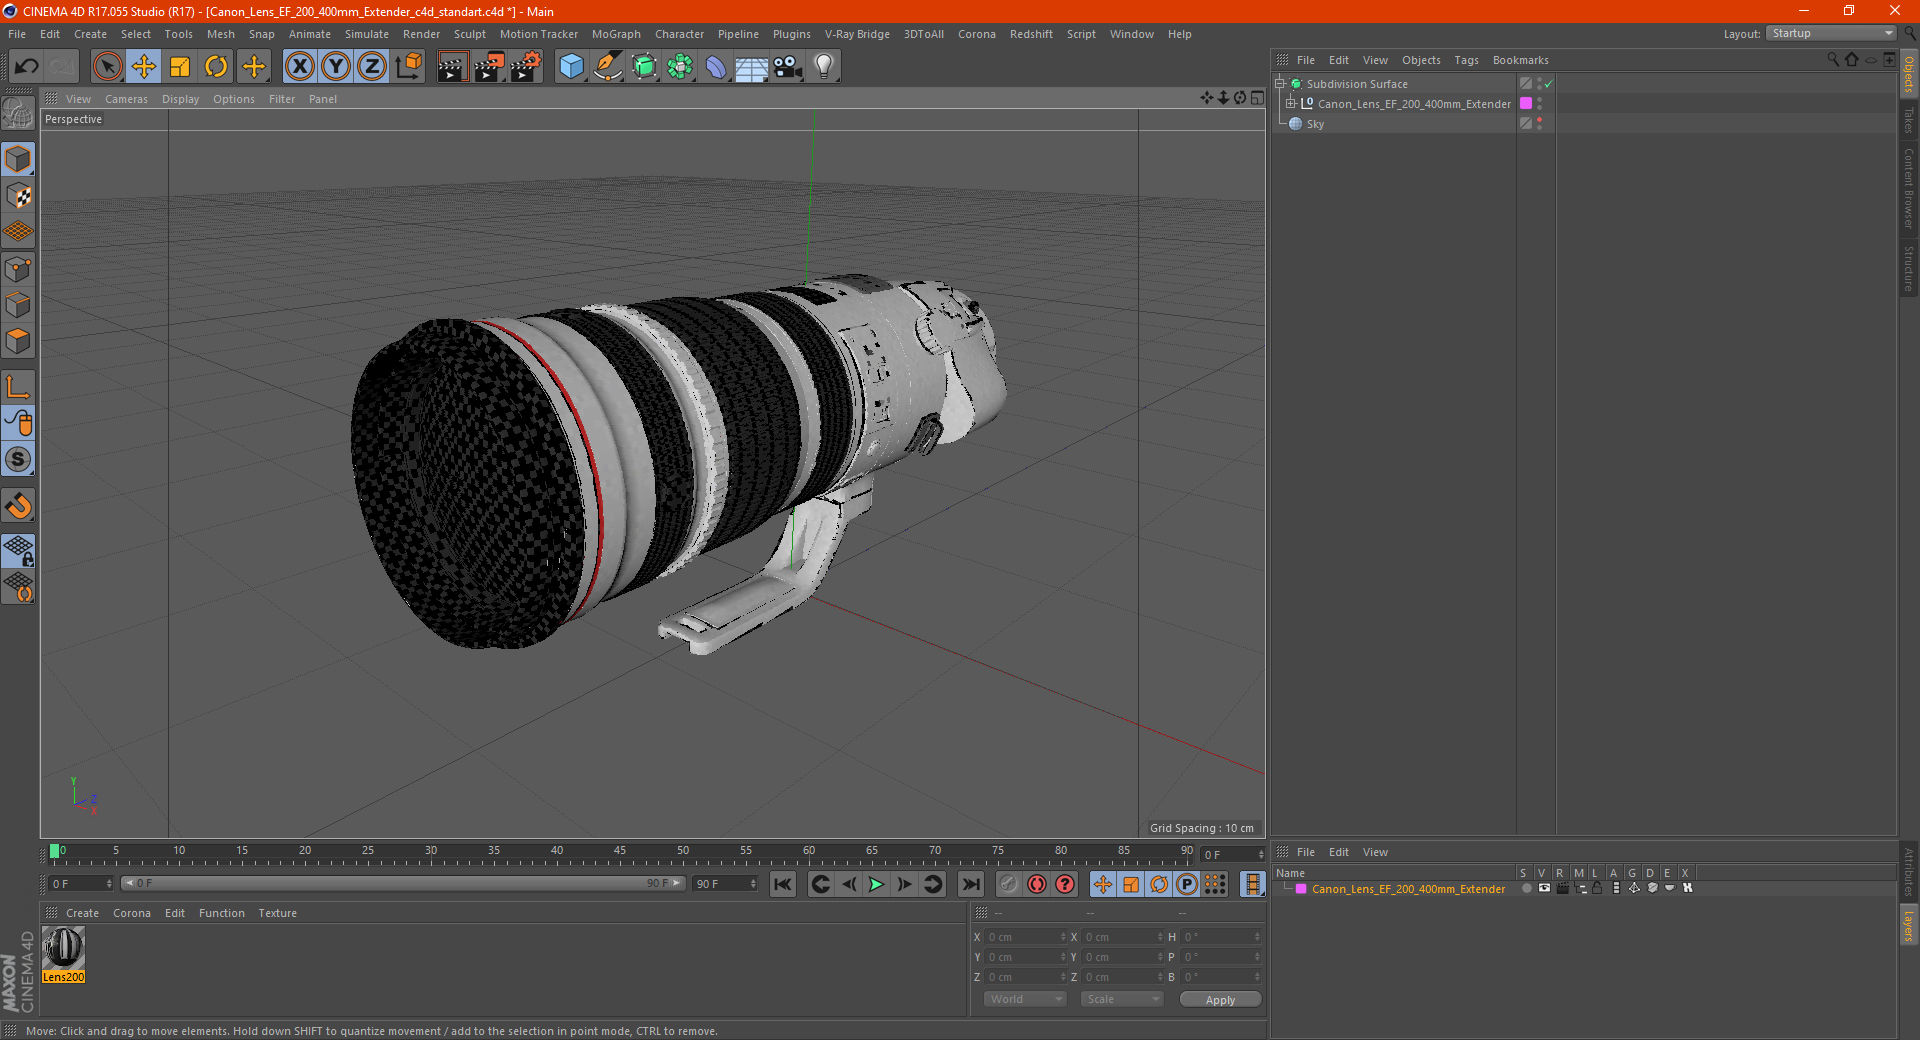
Task: Open render to Picture Viewer icon
Action: pos(489,67)
